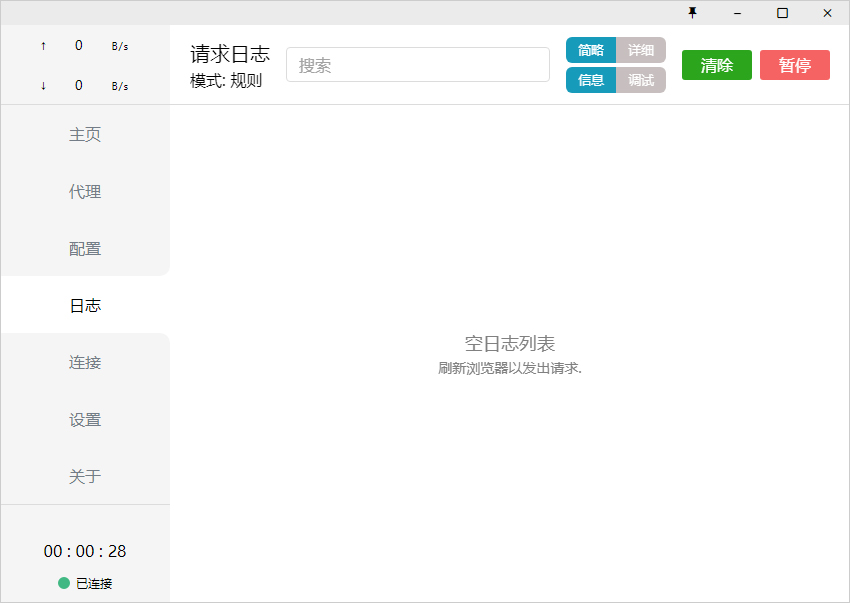Image resolution: width=850 pixels, height=603 pixels.
Task: Click the green connection status dot
Action: (x=63, y=583)
